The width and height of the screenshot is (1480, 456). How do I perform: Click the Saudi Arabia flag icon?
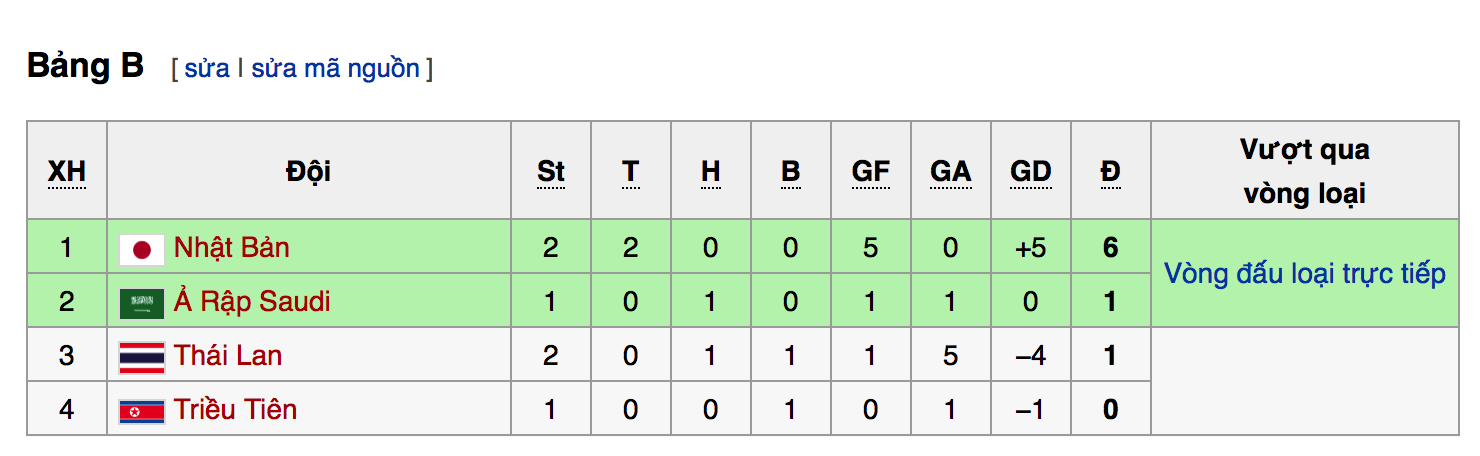coord(141,303)
